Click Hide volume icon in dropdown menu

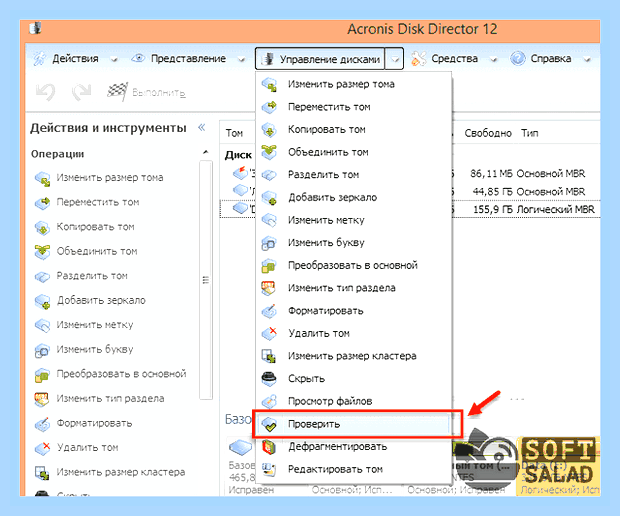pos(269,378)
